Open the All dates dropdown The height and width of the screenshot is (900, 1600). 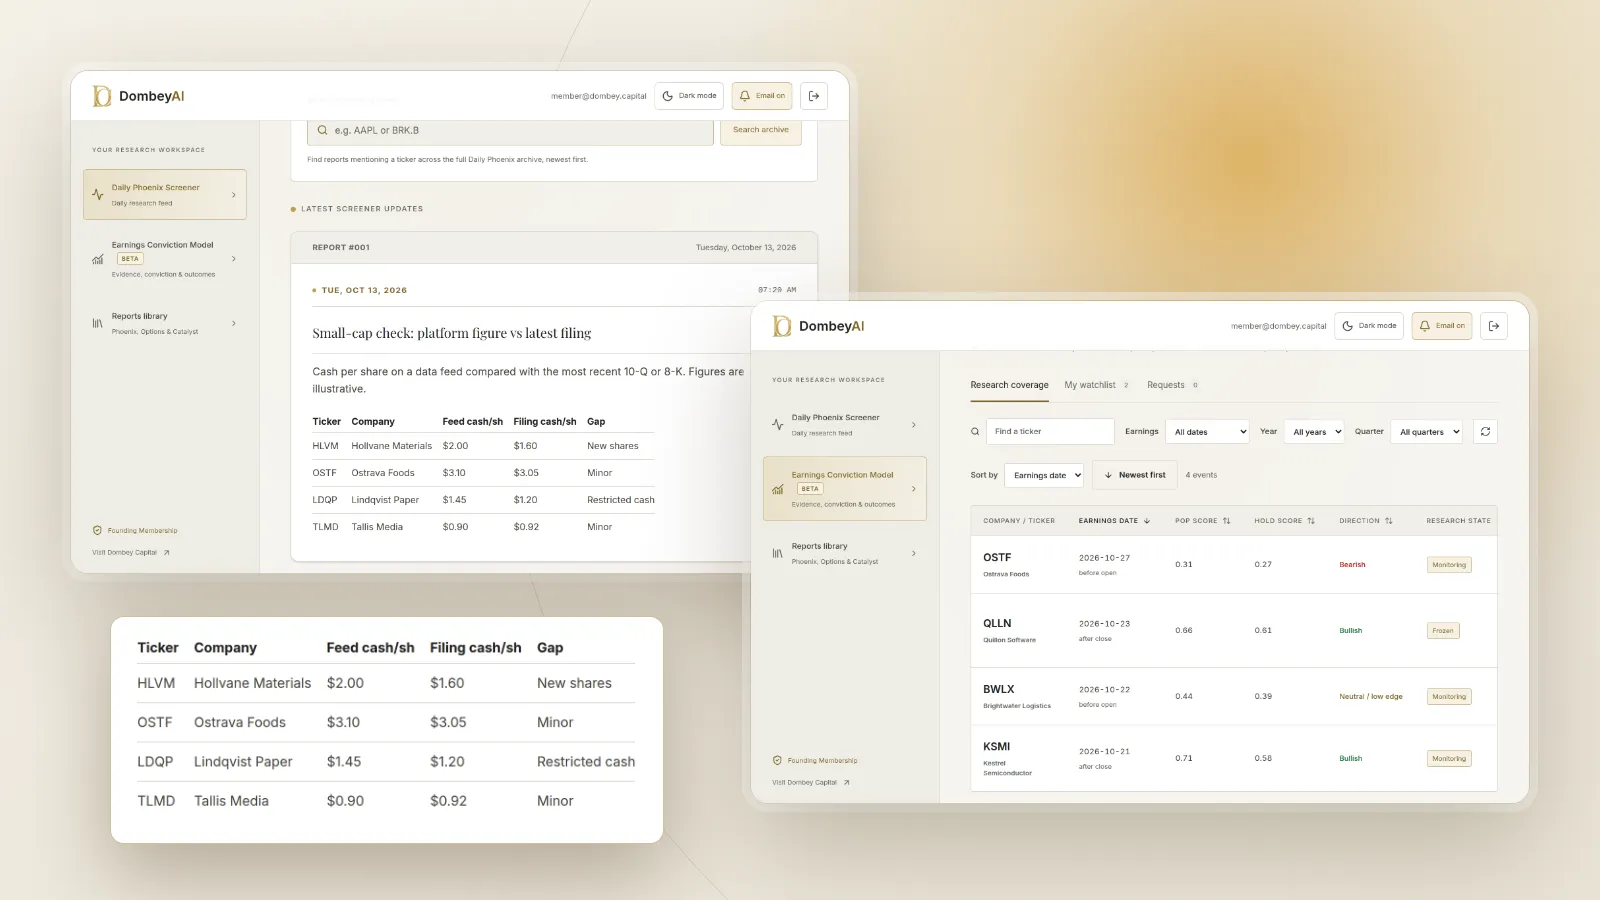pos(1209,432)
